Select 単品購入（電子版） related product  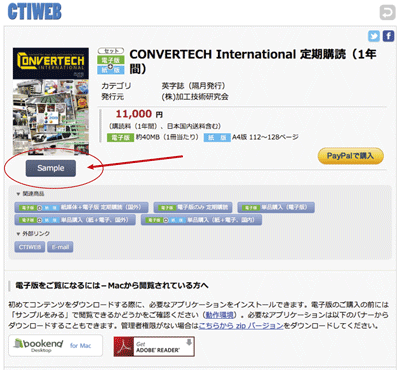pos(276,207)
